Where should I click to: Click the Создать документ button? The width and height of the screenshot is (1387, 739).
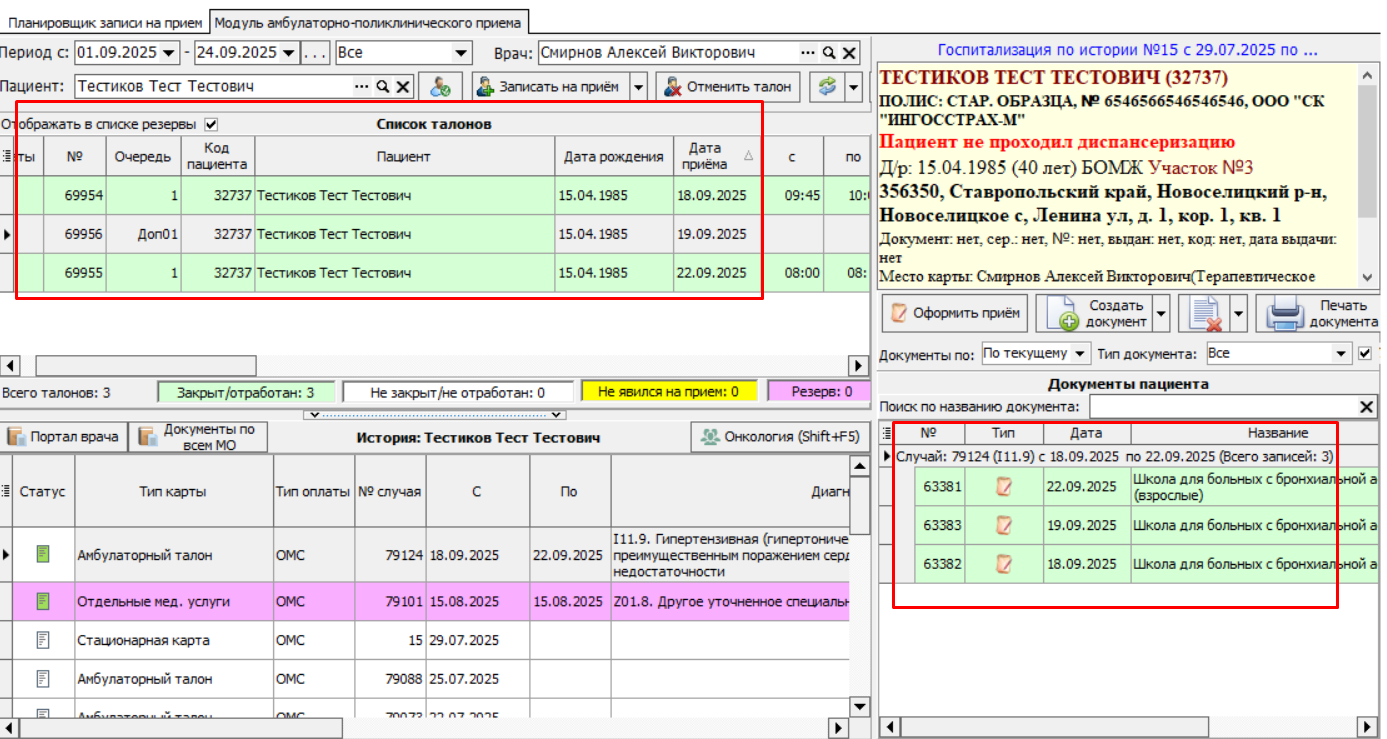pyautogui.click(x=1094, y=314)
